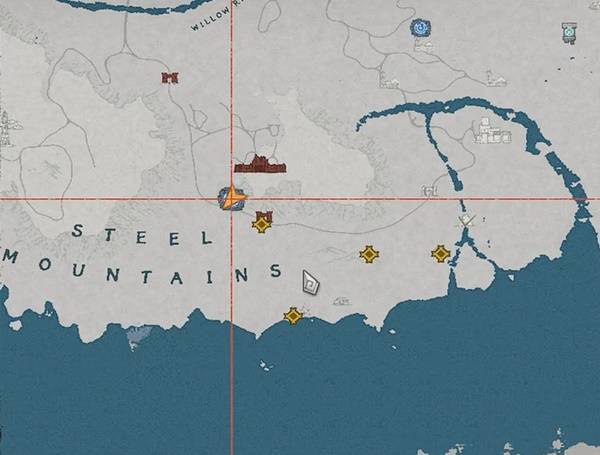
Task: Click the MOUNTAINS map label
Action: click(142, 267)
